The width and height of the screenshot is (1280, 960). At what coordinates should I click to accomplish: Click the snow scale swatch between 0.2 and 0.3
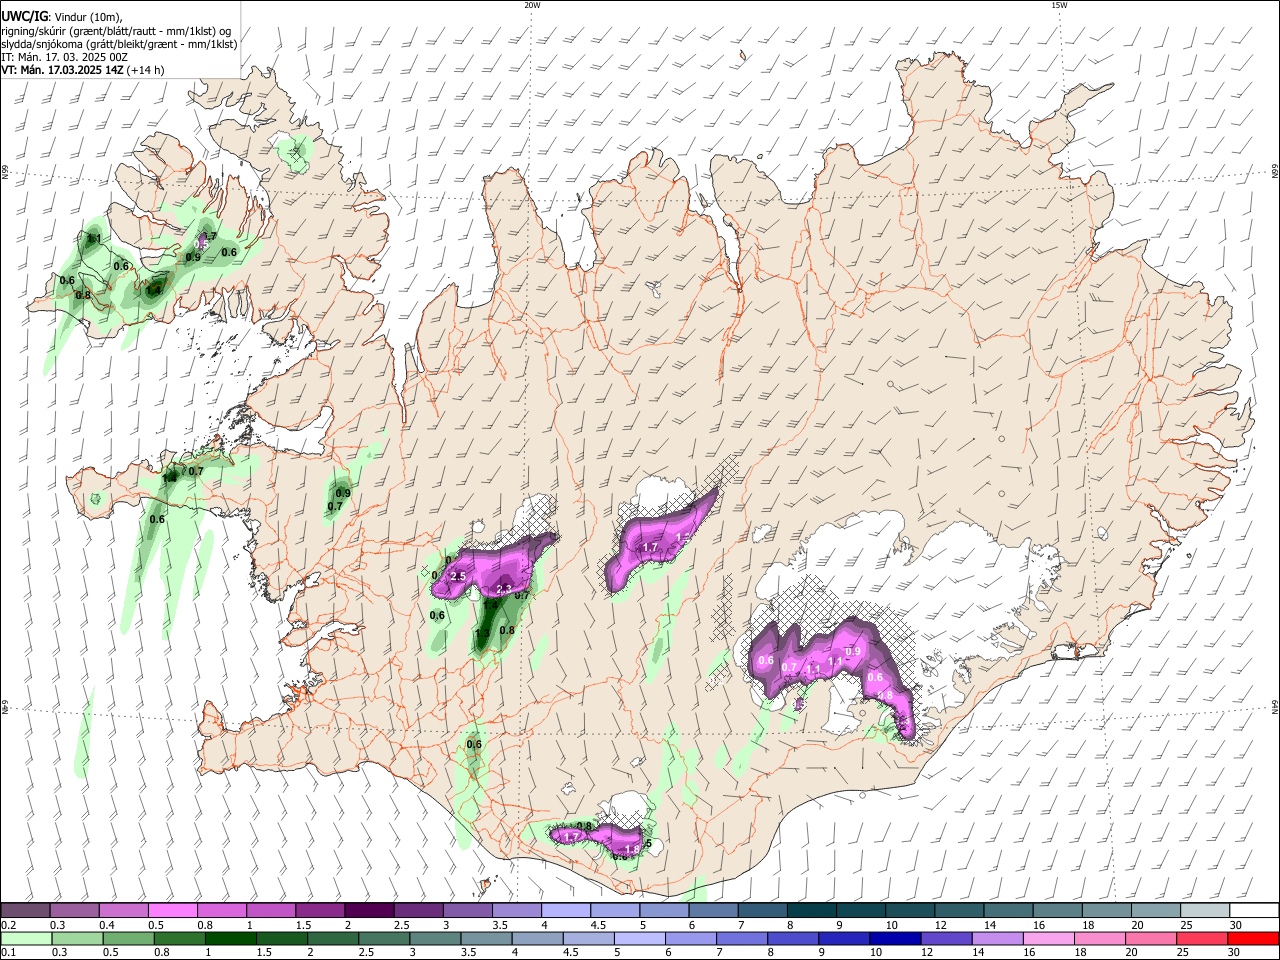[x=25, y=910]
